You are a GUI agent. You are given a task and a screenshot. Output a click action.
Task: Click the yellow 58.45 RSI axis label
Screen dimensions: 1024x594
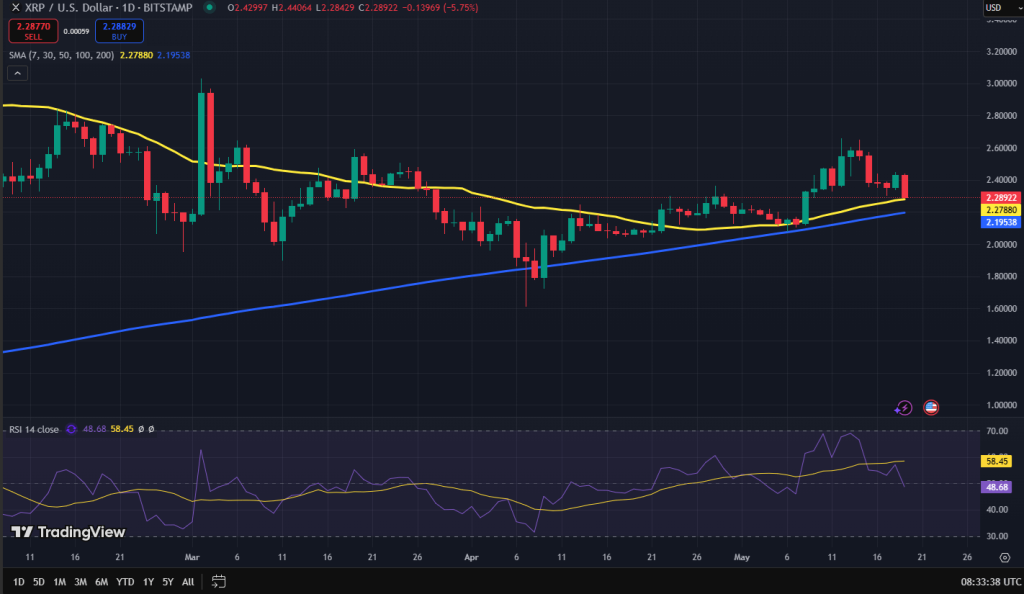point(997,461)
